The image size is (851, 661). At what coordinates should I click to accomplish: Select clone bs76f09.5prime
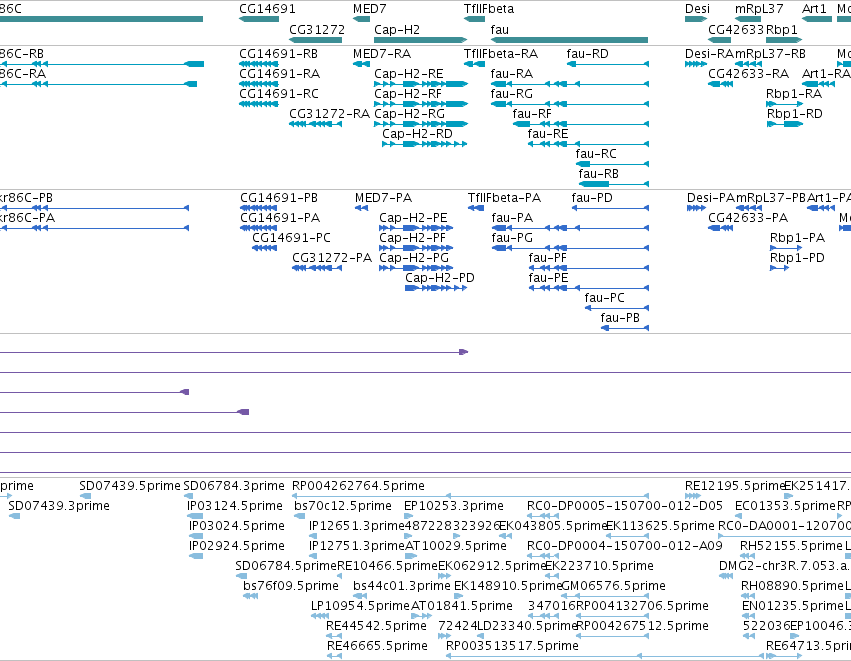(x=291, y=586)
